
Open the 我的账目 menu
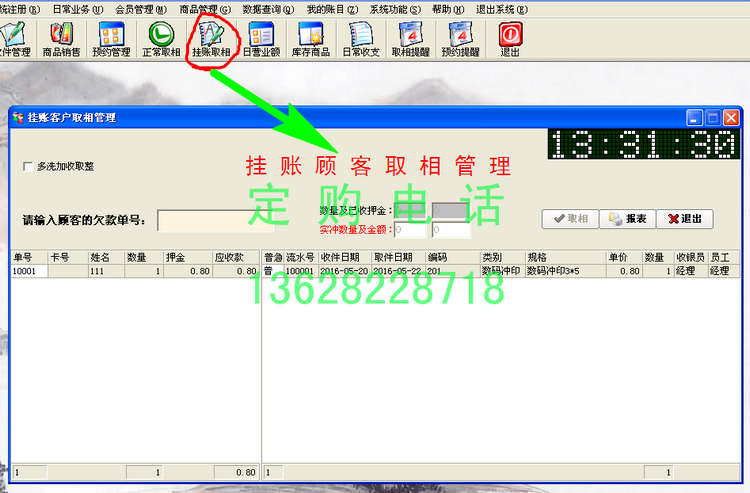tap(332, 9)
